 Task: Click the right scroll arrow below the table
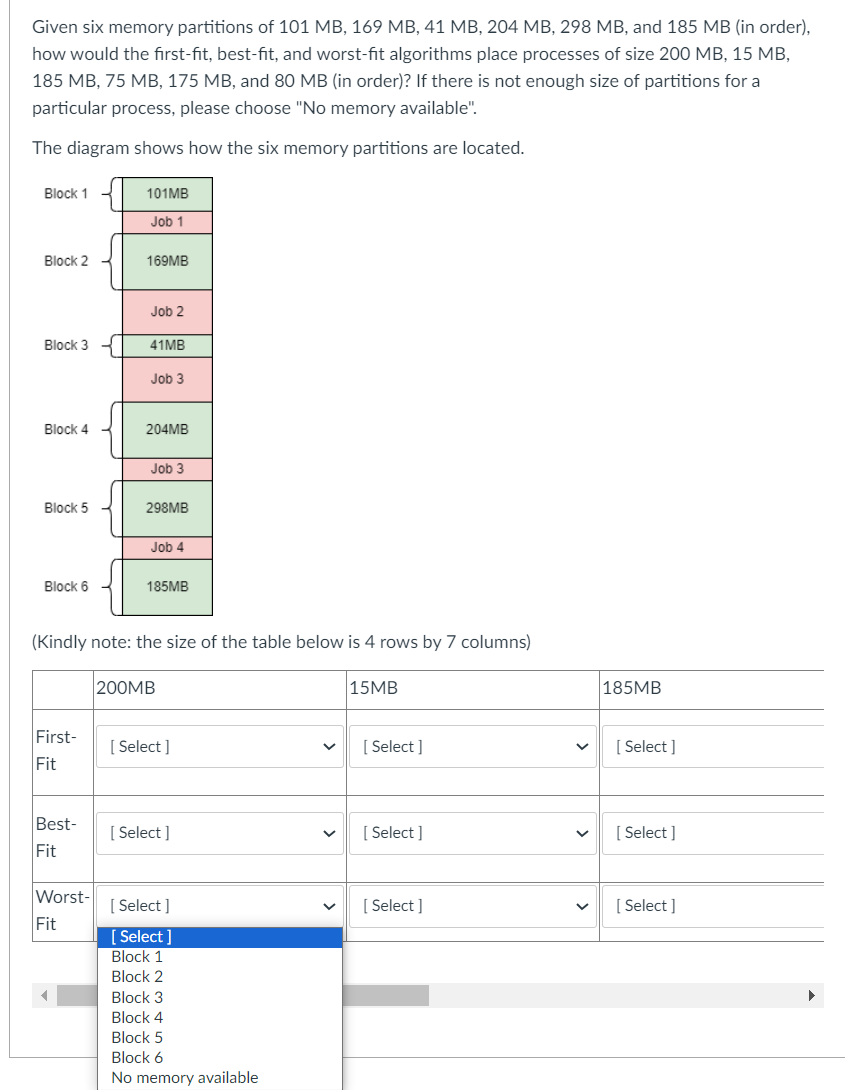pos(812,995)
